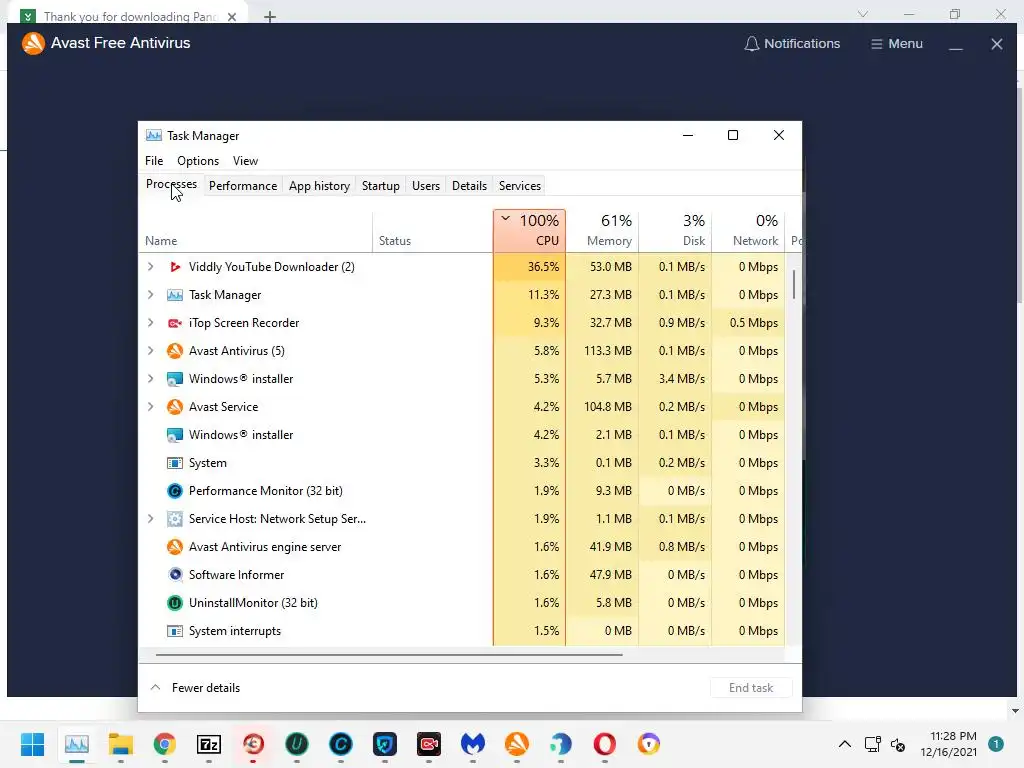Click the iTop Screen Recorder taskbar icon

tap(429, 744)
